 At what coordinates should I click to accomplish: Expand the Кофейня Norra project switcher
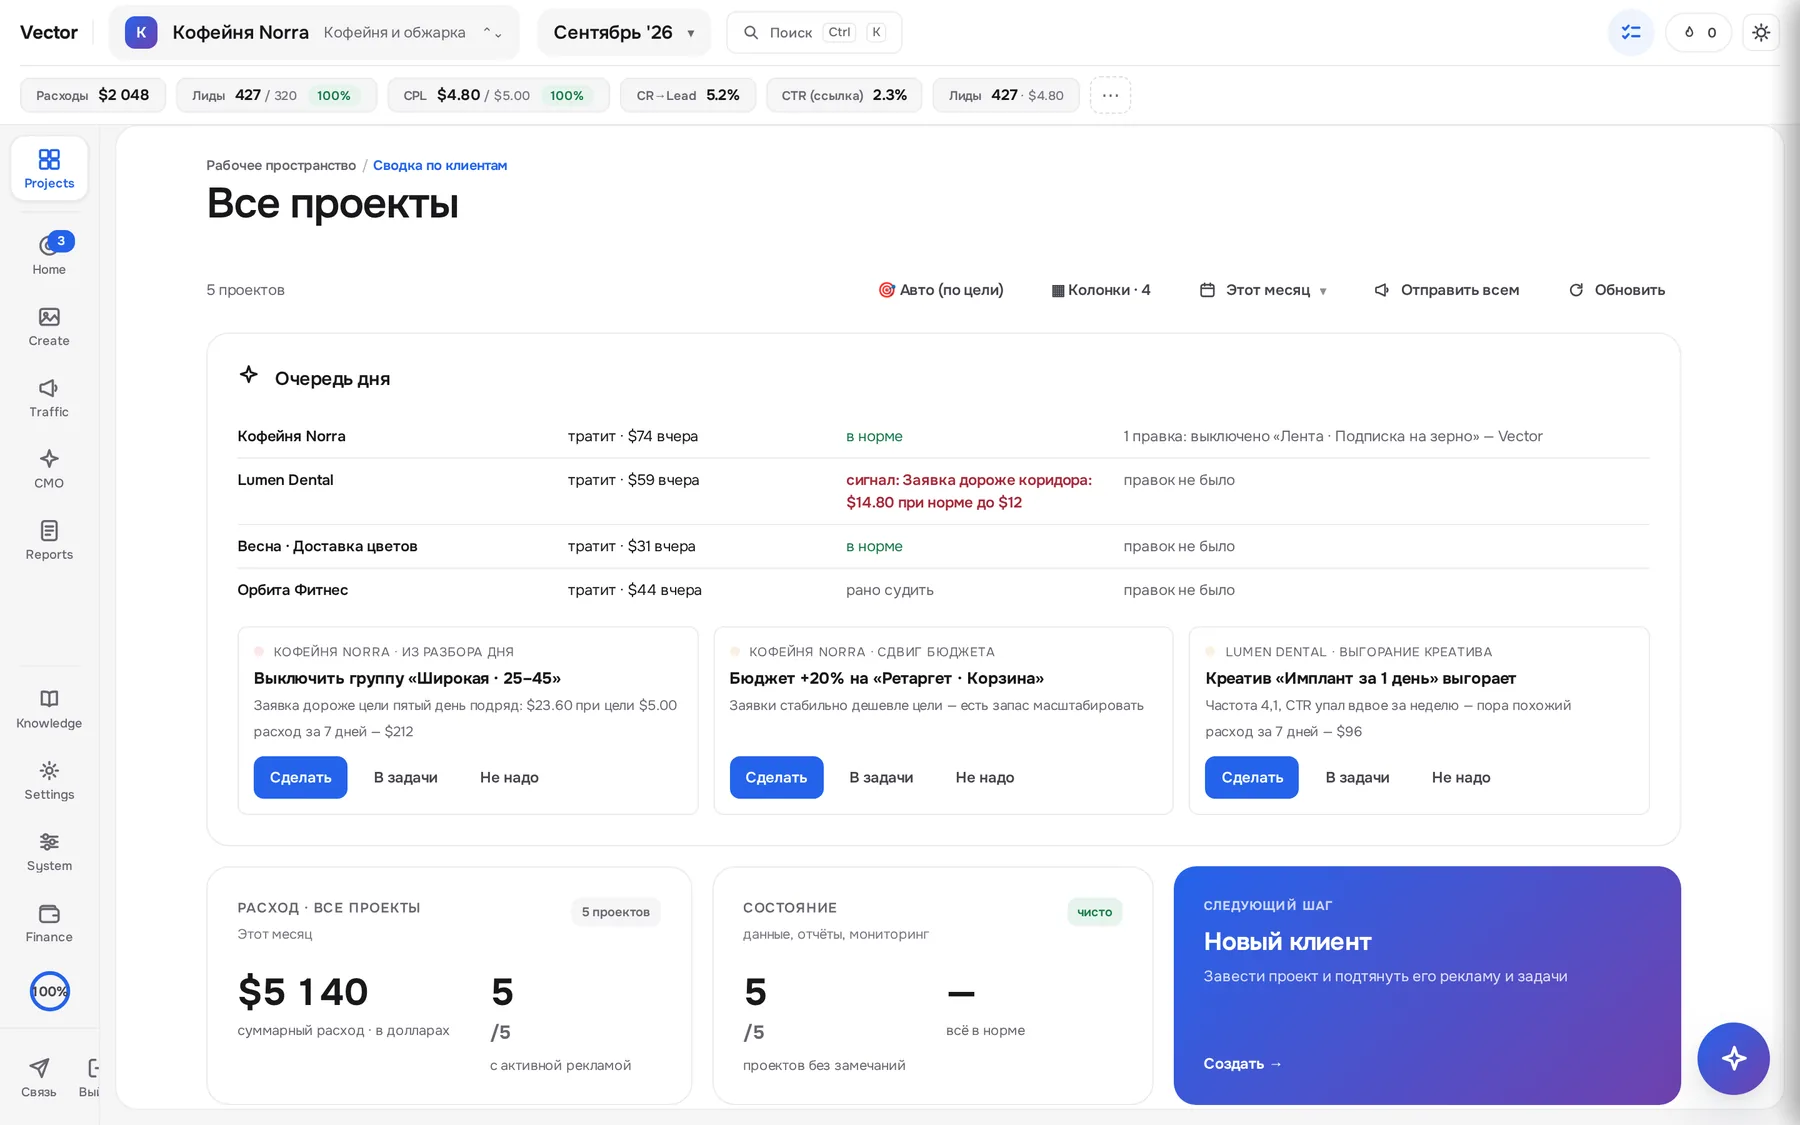(314, 32)
